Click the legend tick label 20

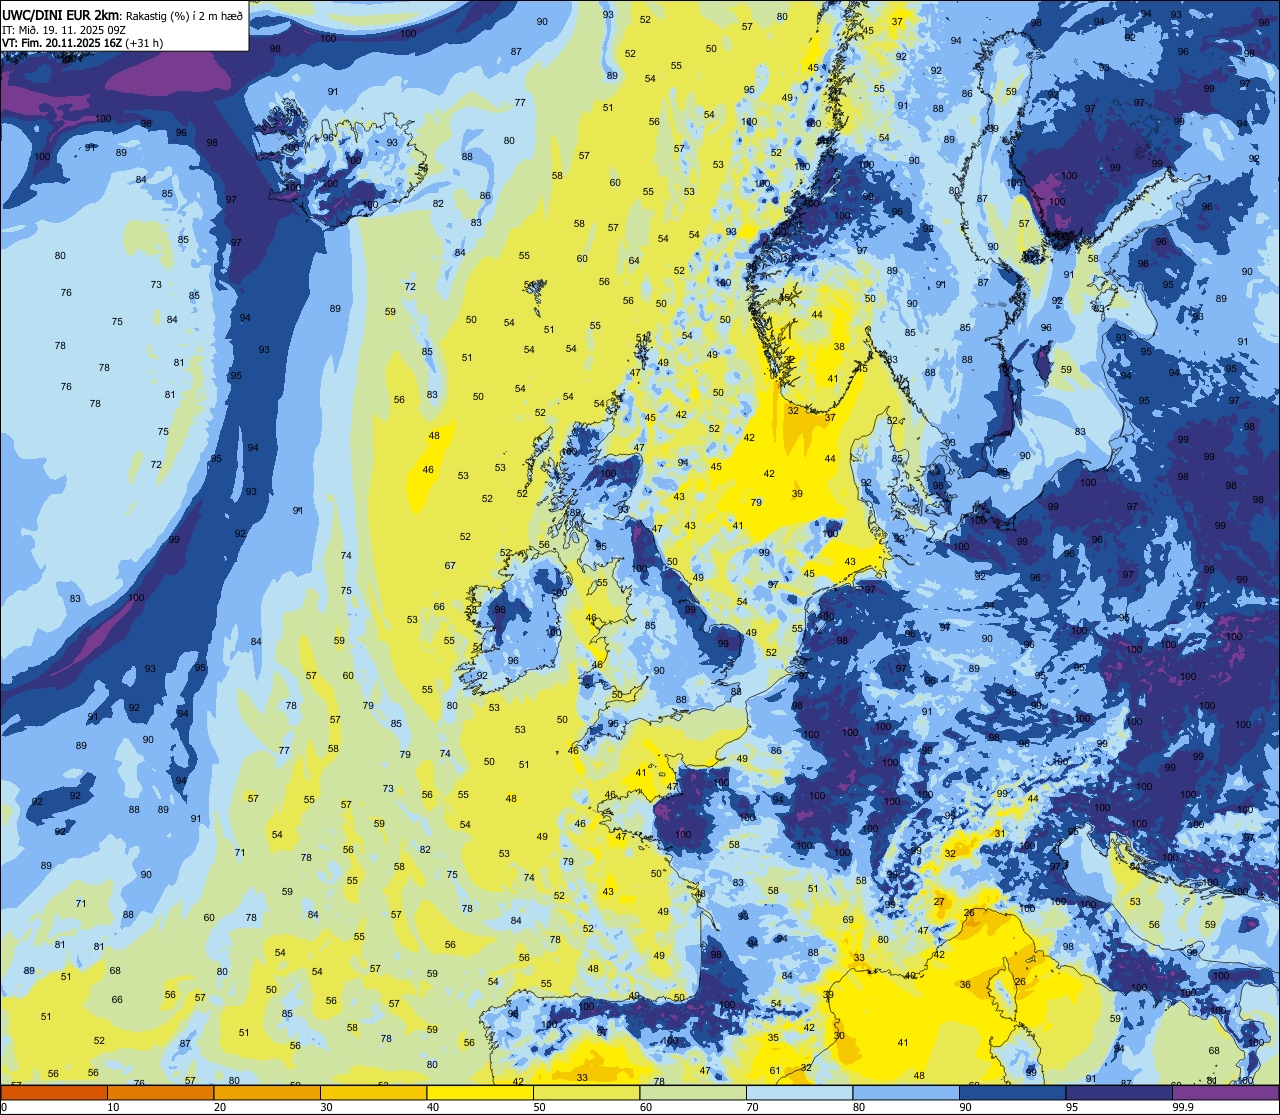220,1107
